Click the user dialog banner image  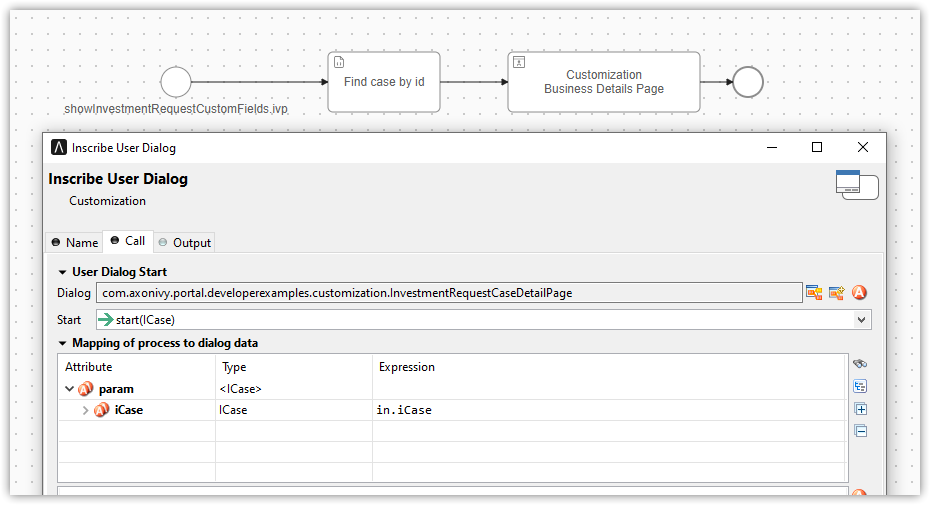click(x=857, y=185)
